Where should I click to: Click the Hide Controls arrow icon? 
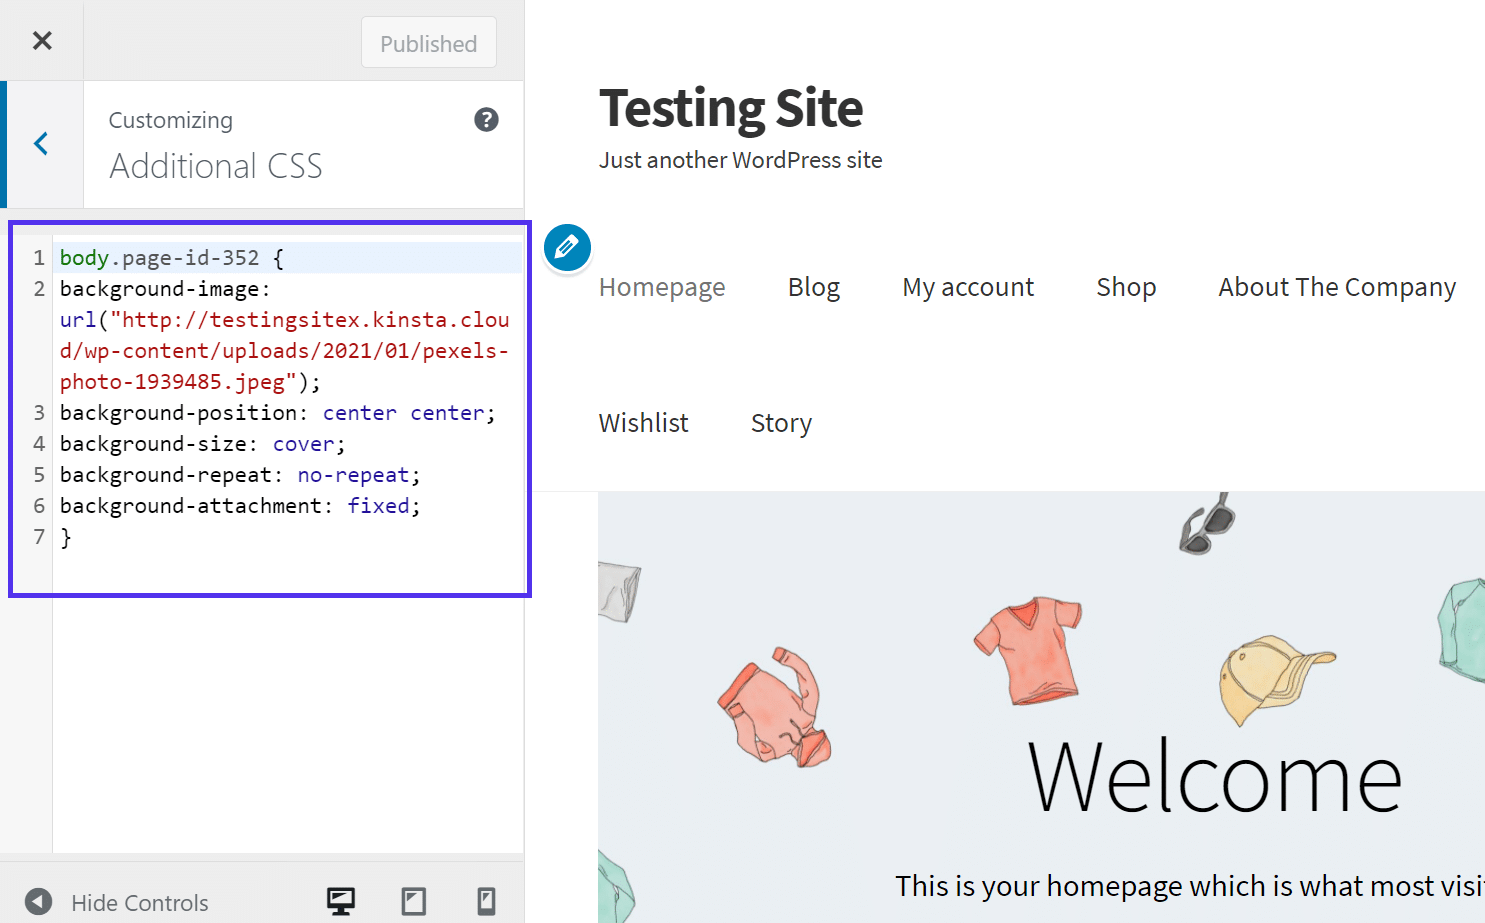(x=37, y=902)
